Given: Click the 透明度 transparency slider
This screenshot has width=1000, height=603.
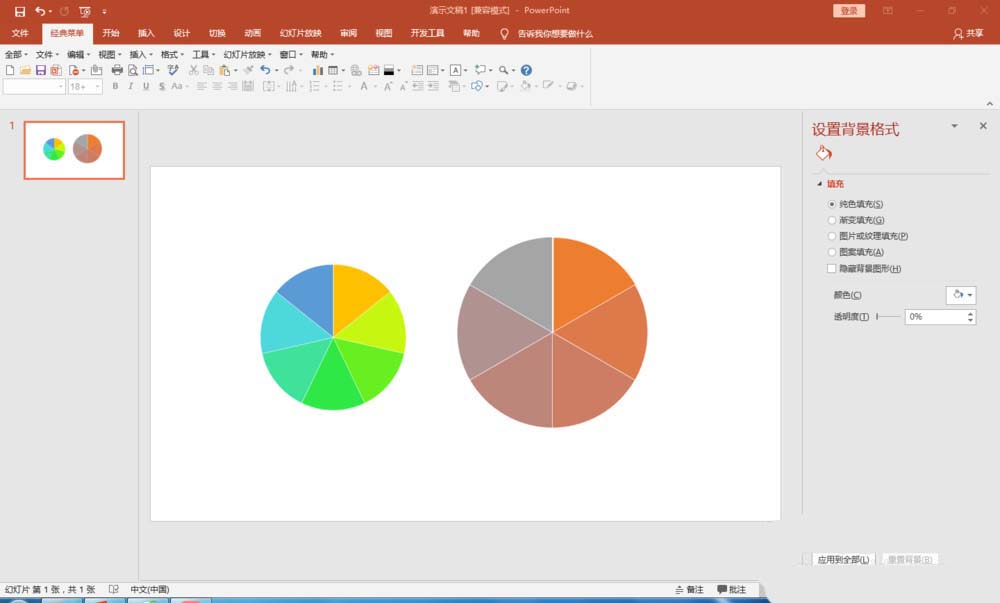Looking at the screenshot, I should pyautogui.click(x=888, y=316).
